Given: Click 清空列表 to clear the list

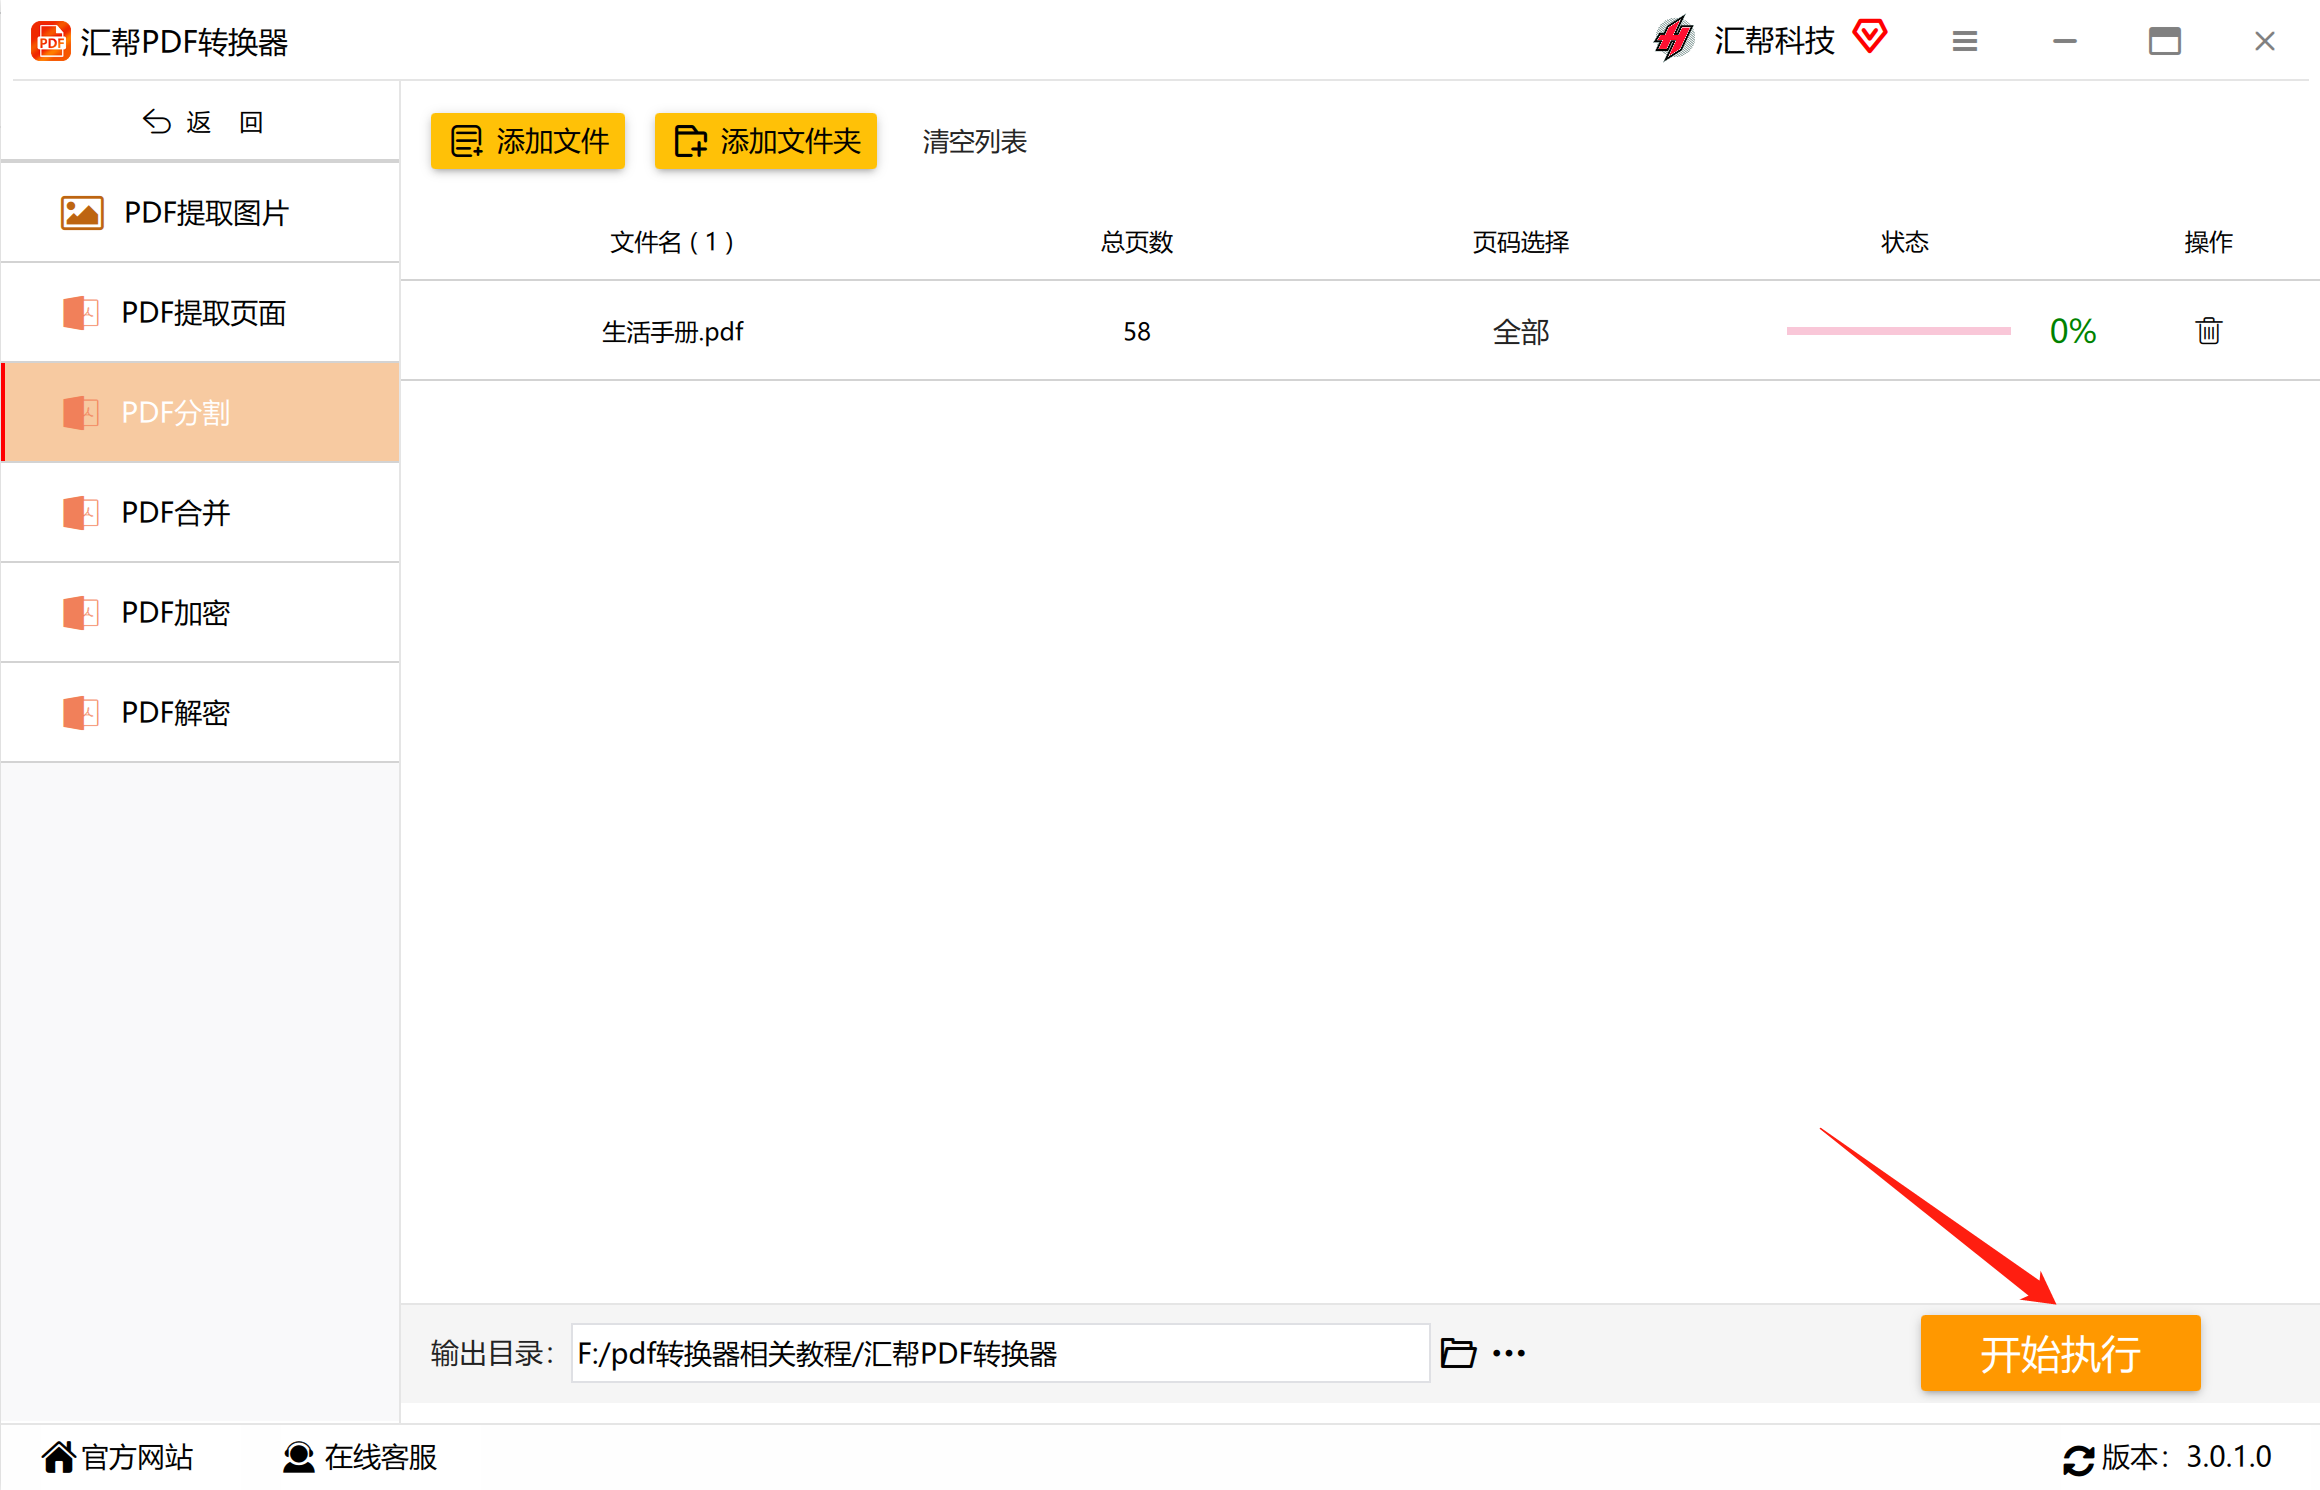Looking at the screenshot, I should click(975, 141).
